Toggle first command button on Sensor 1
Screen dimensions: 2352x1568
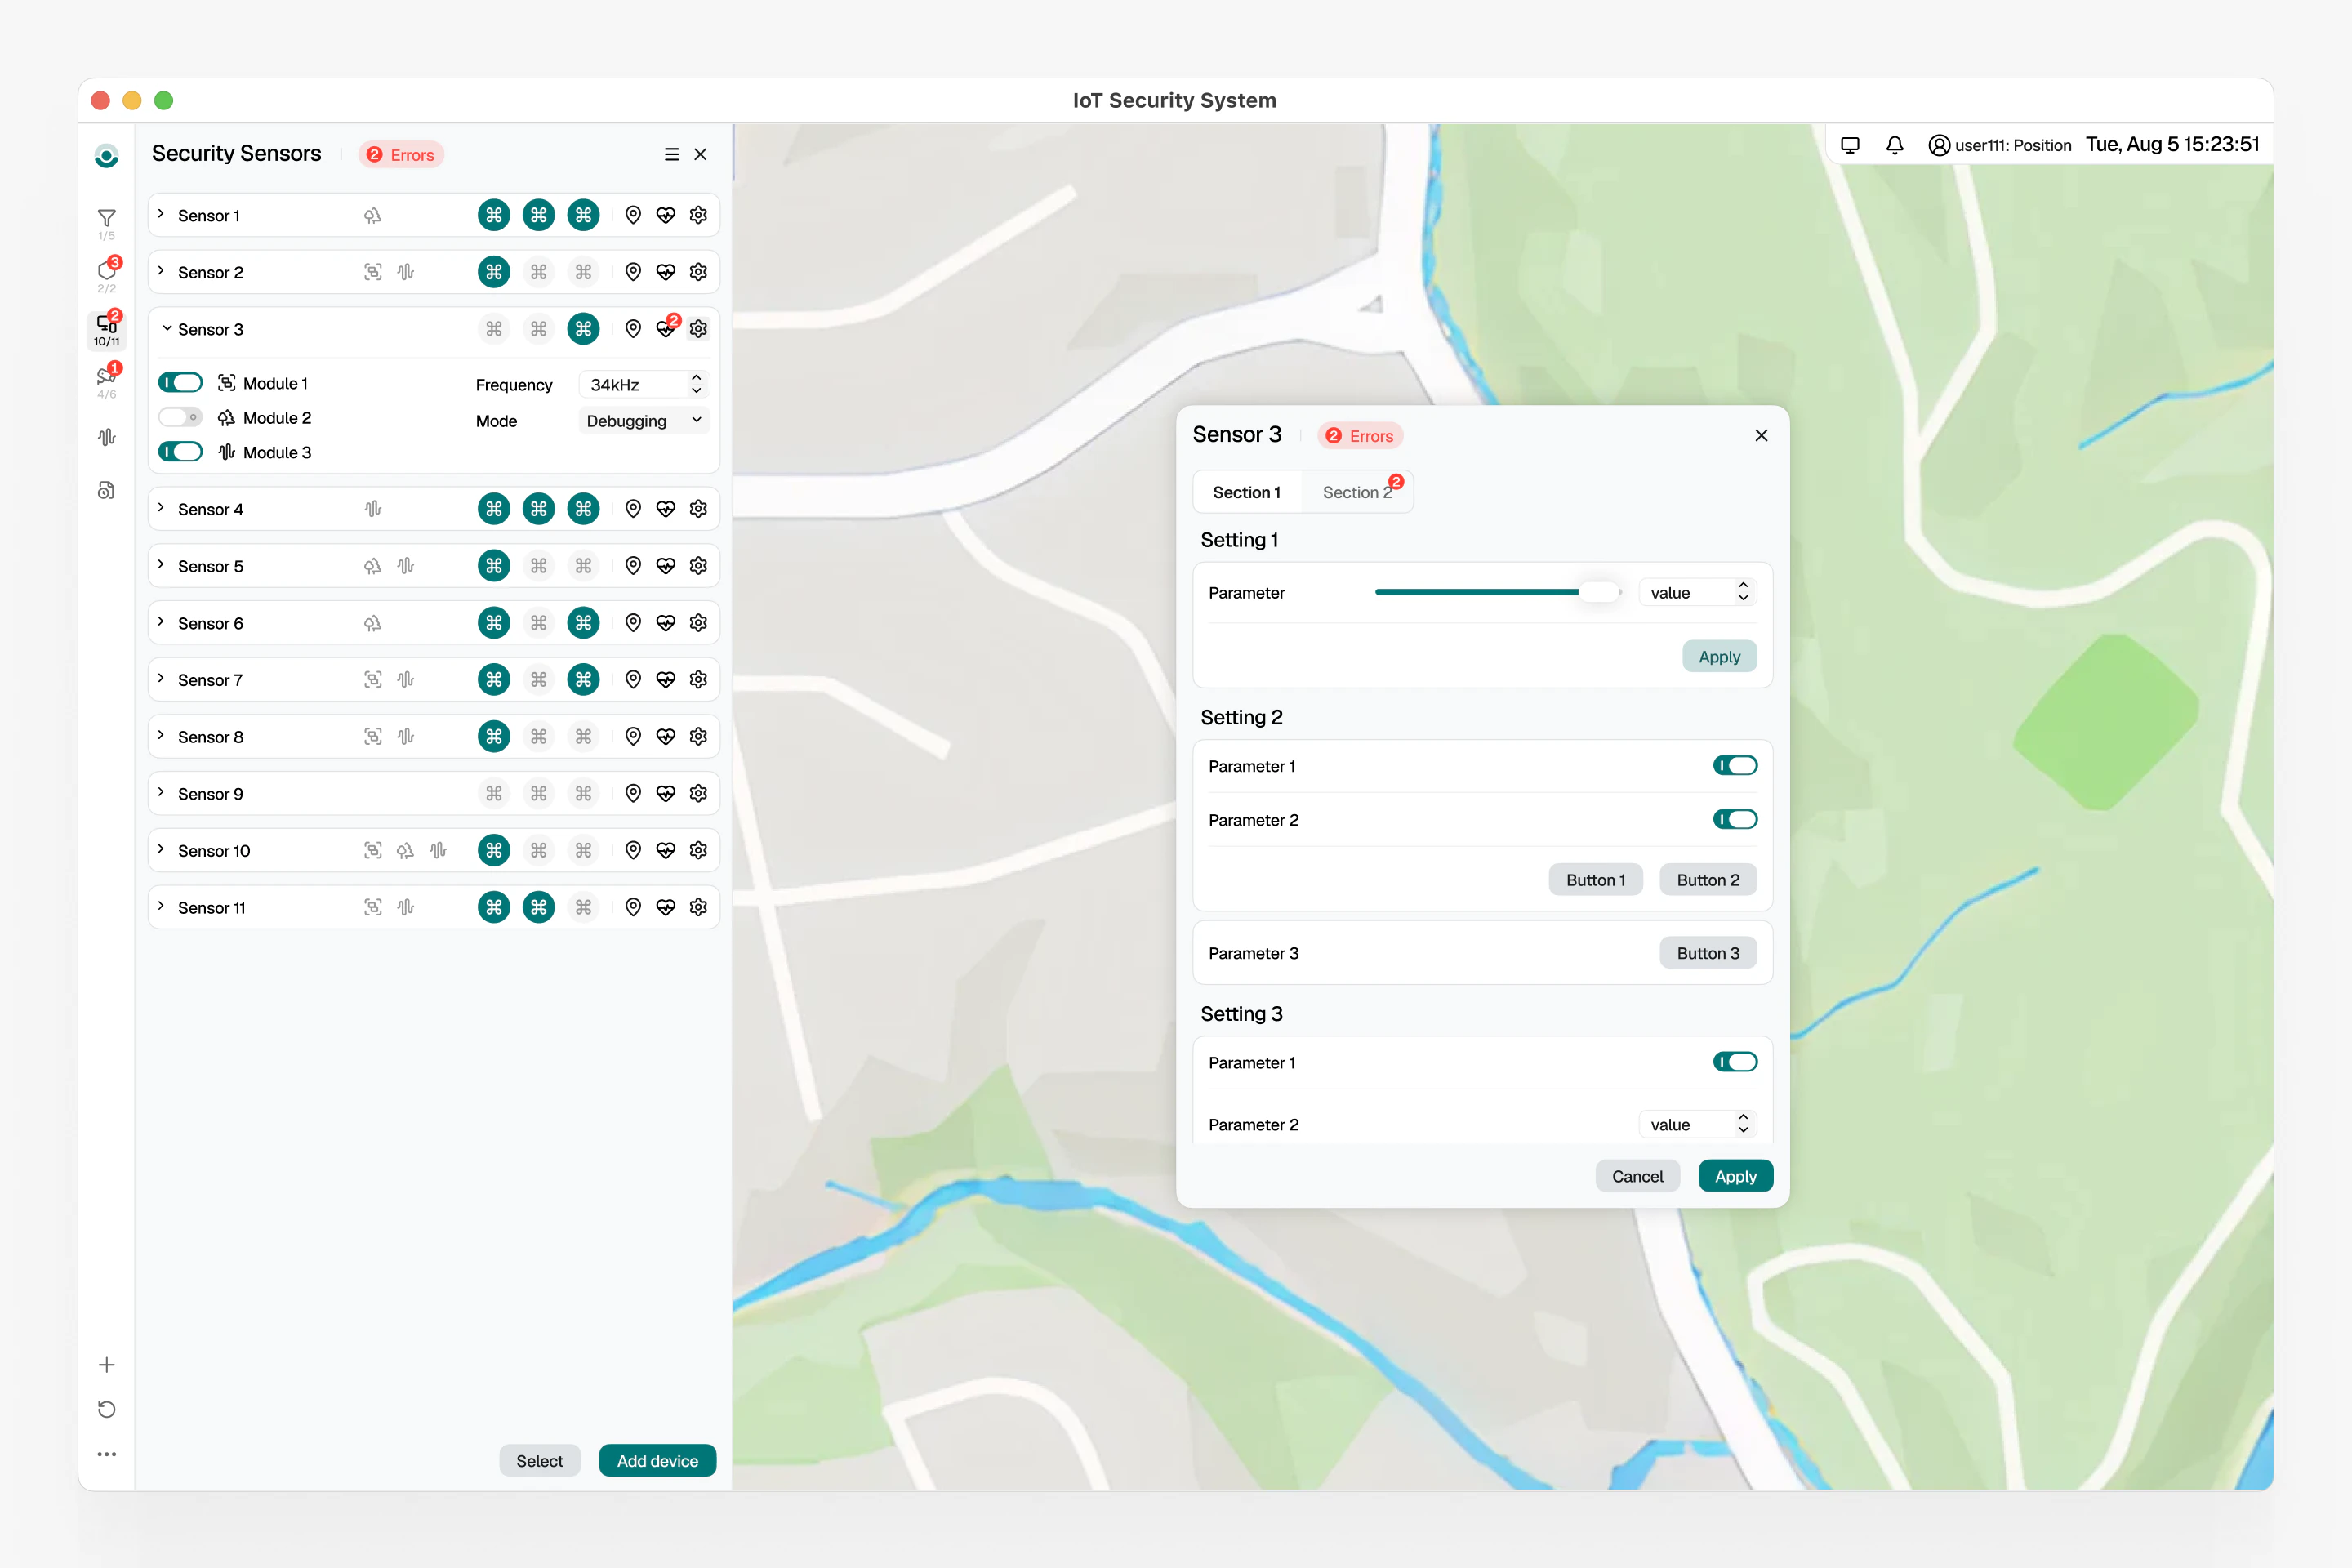coord(494,215)
